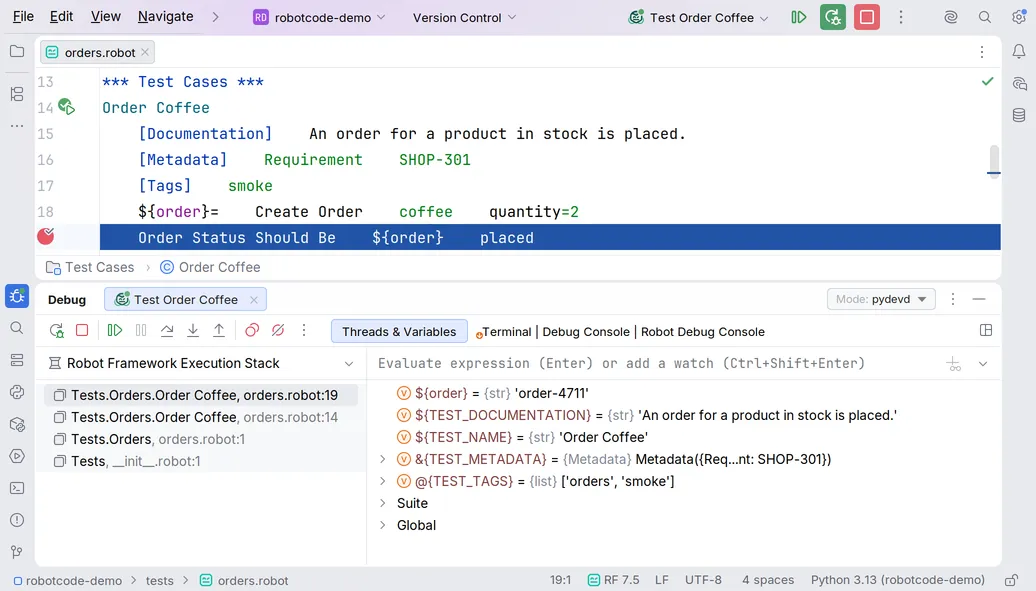The width and height of the screenshot is (1036, 591).
Task: Open IDE settings gear icon
Action: (x=1019, y=17)
